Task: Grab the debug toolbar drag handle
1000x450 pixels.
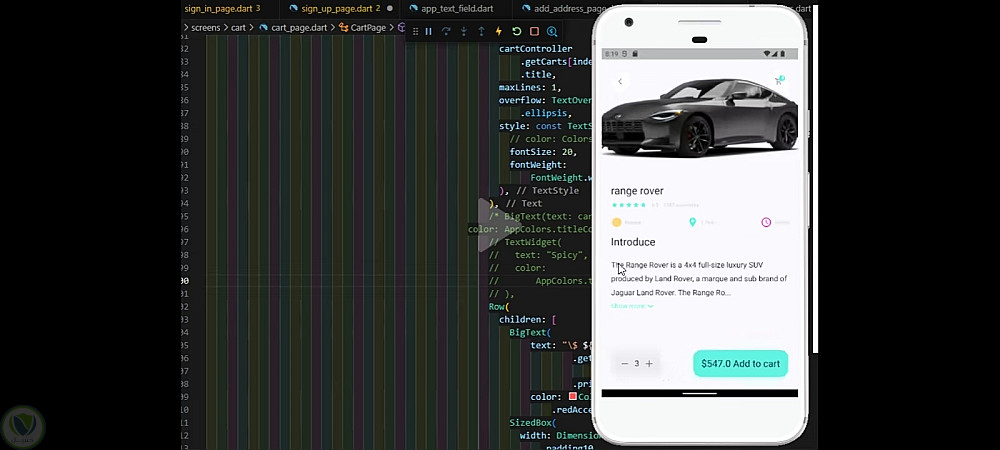Action: coord(415,31)
